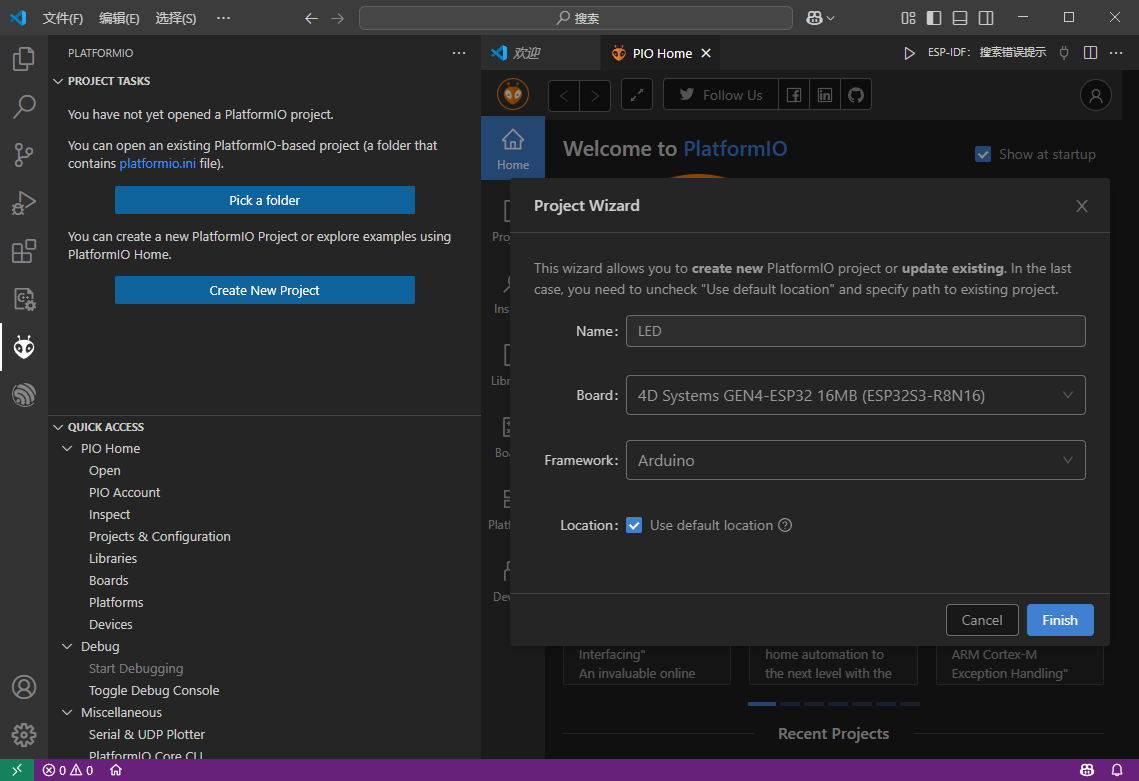Screen dimensions: 1139x781
Task: Click Finish in Project Wizard
Action: tap(1060, 620)
